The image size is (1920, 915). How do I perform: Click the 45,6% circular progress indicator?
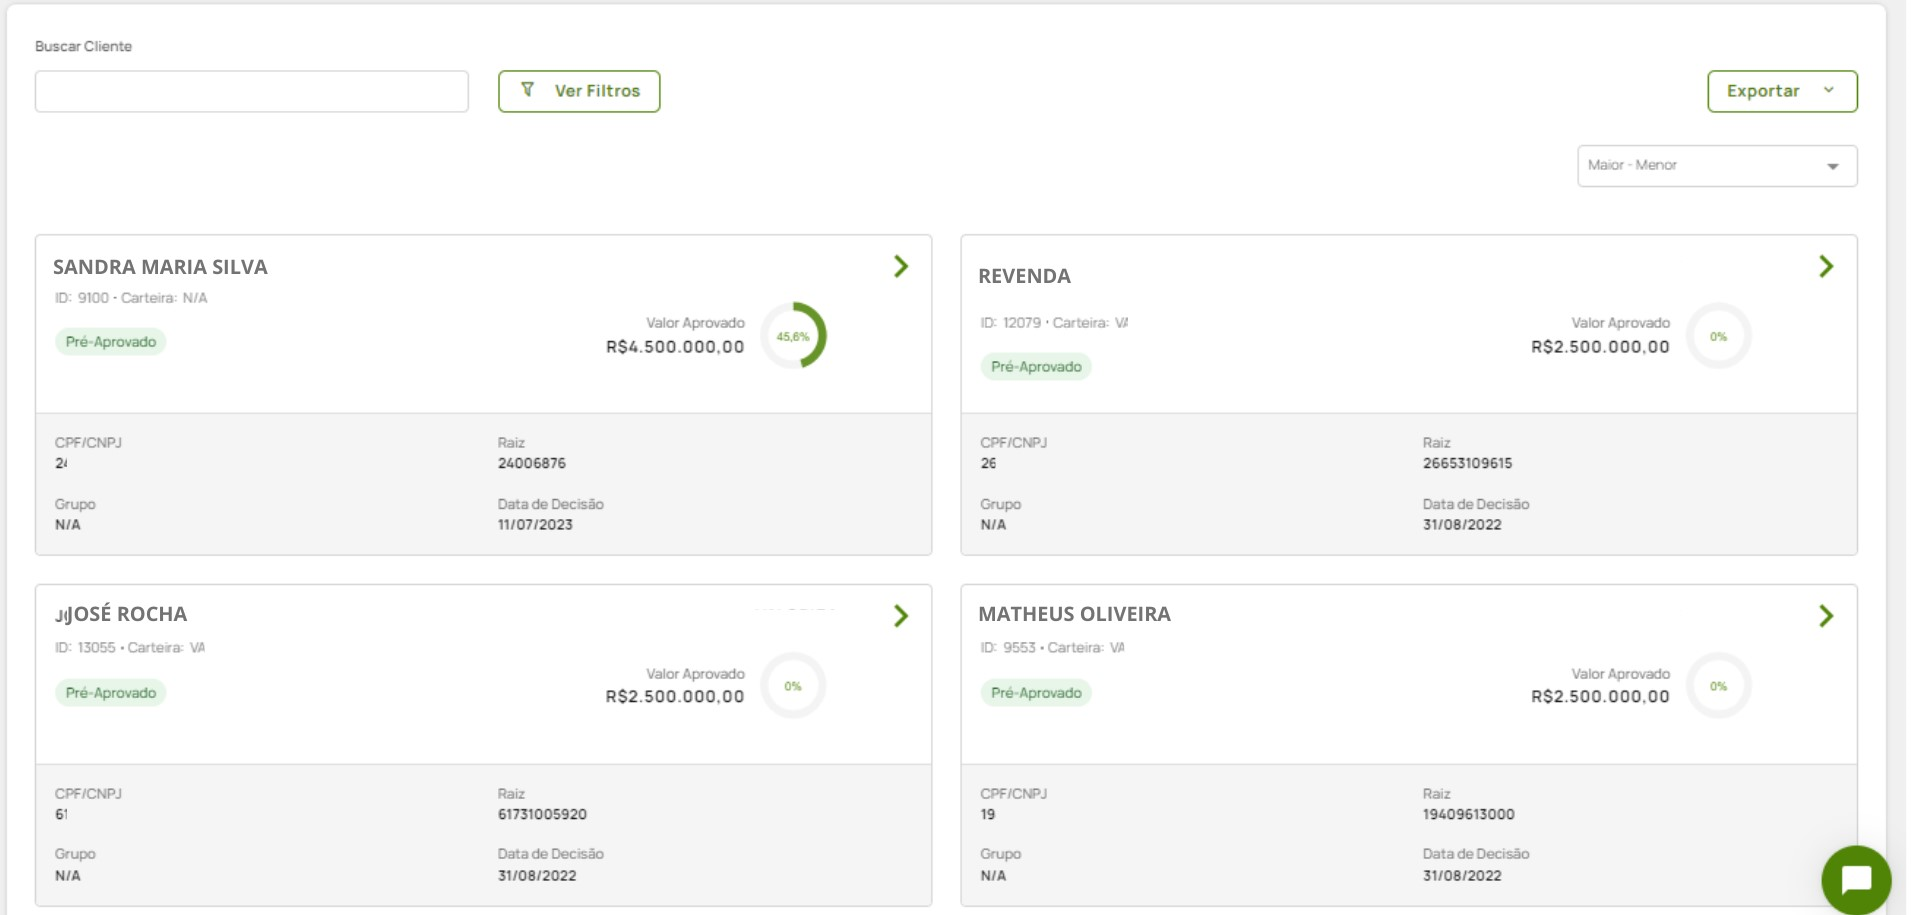coord(793,336)
